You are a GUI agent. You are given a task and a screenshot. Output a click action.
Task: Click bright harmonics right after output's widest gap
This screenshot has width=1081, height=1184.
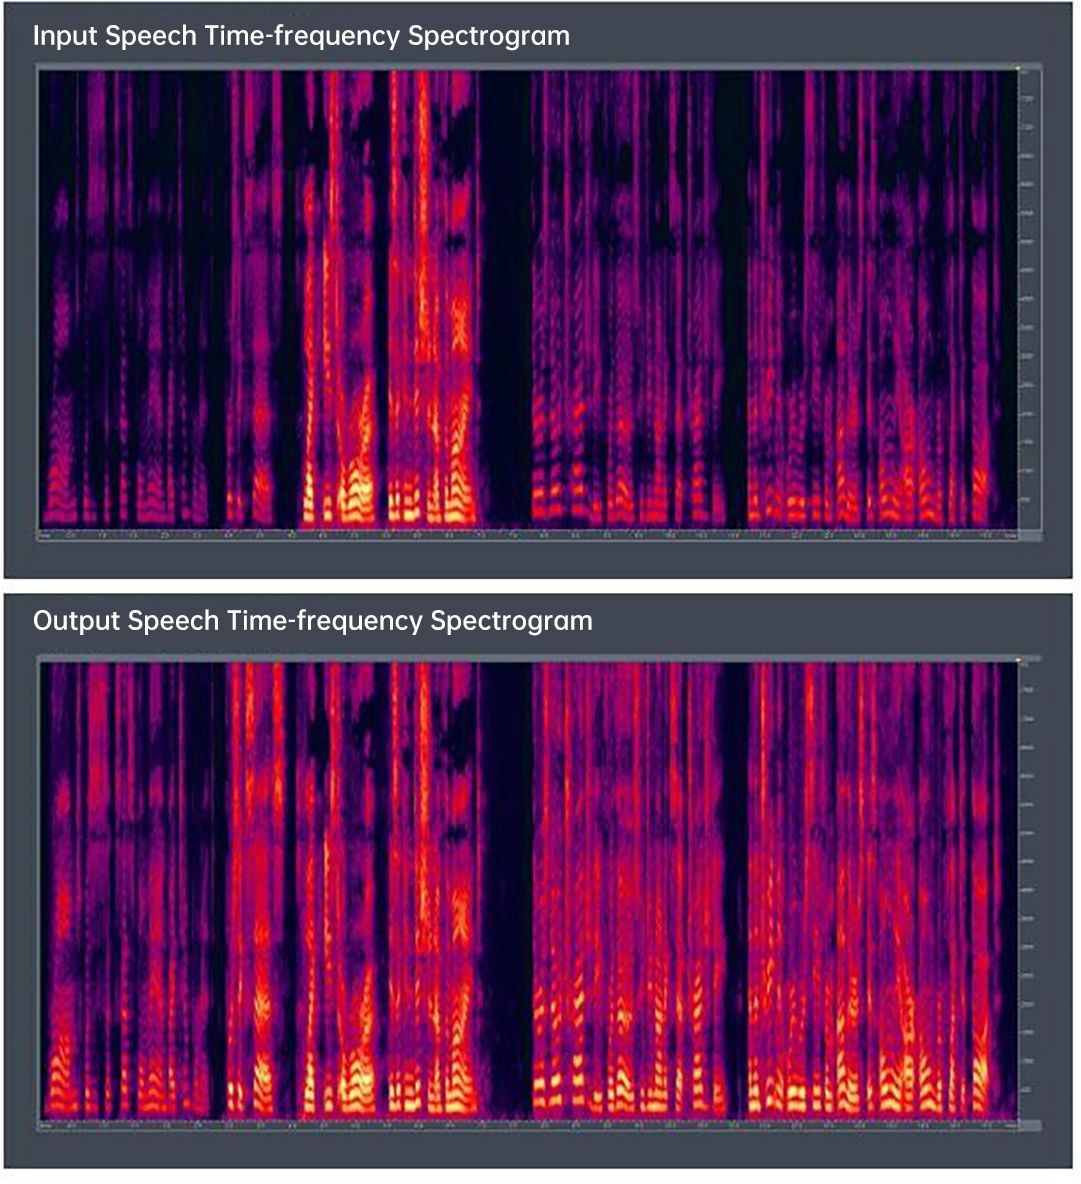pyautogui.click(x=548, y=1085)
